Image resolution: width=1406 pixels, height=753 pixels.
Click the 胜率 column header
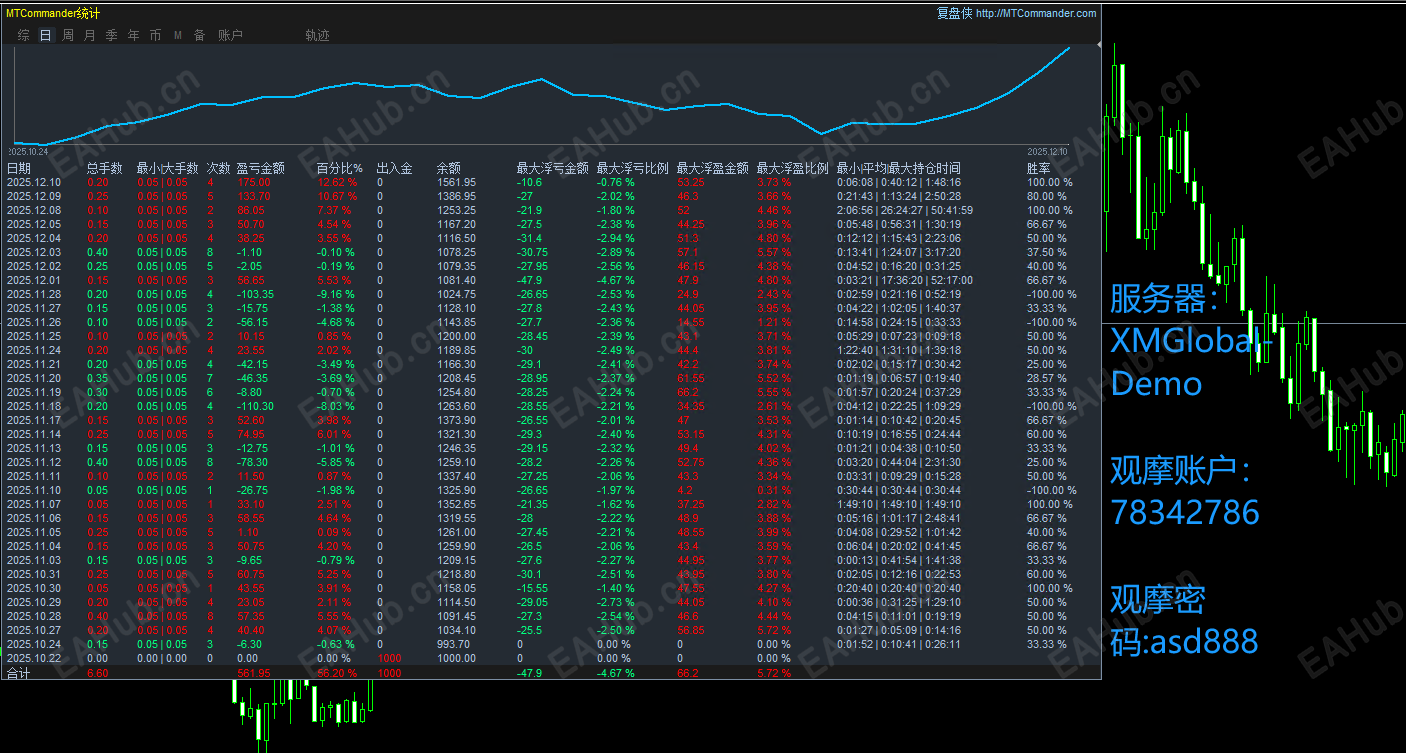(1039, 168)
